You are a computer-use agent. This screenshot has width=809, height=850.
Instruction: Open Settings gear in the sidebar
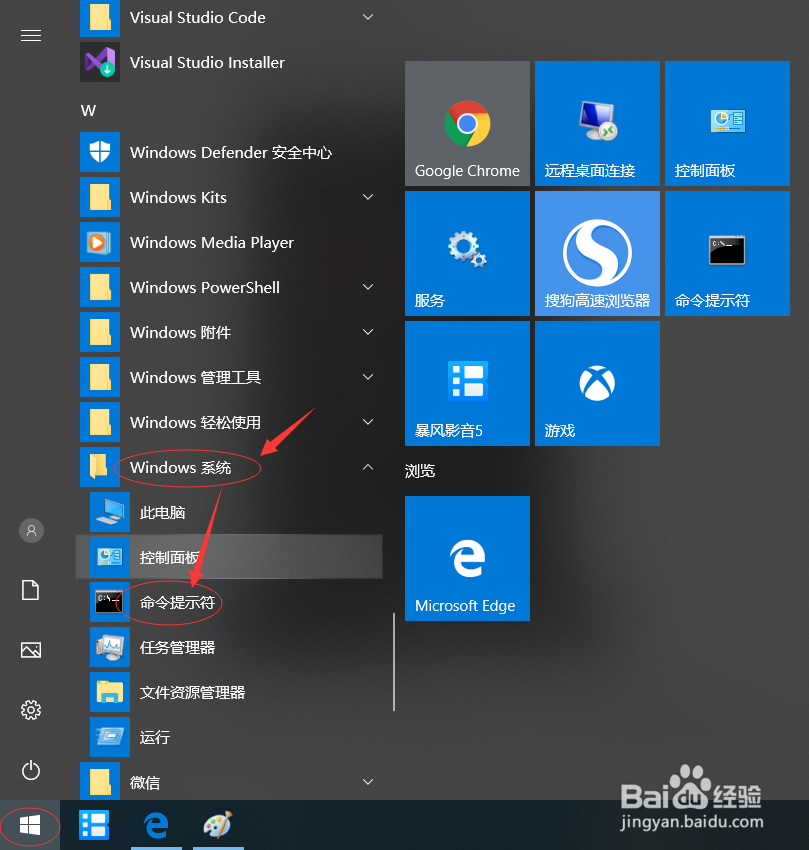(31, 710)
